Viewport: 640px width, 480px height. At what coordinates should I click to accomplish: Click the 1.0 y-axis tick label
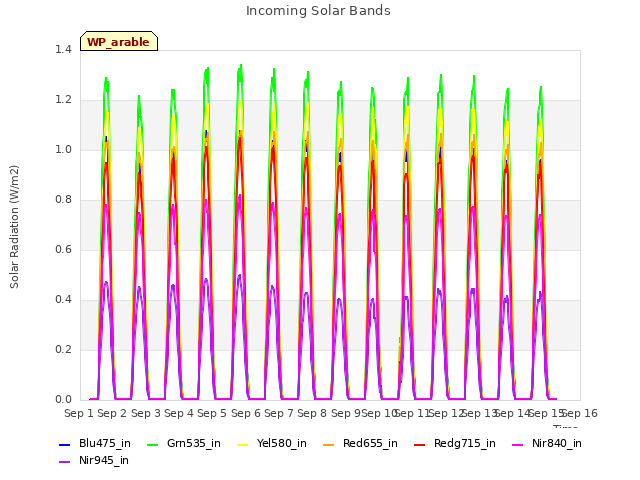63,149
